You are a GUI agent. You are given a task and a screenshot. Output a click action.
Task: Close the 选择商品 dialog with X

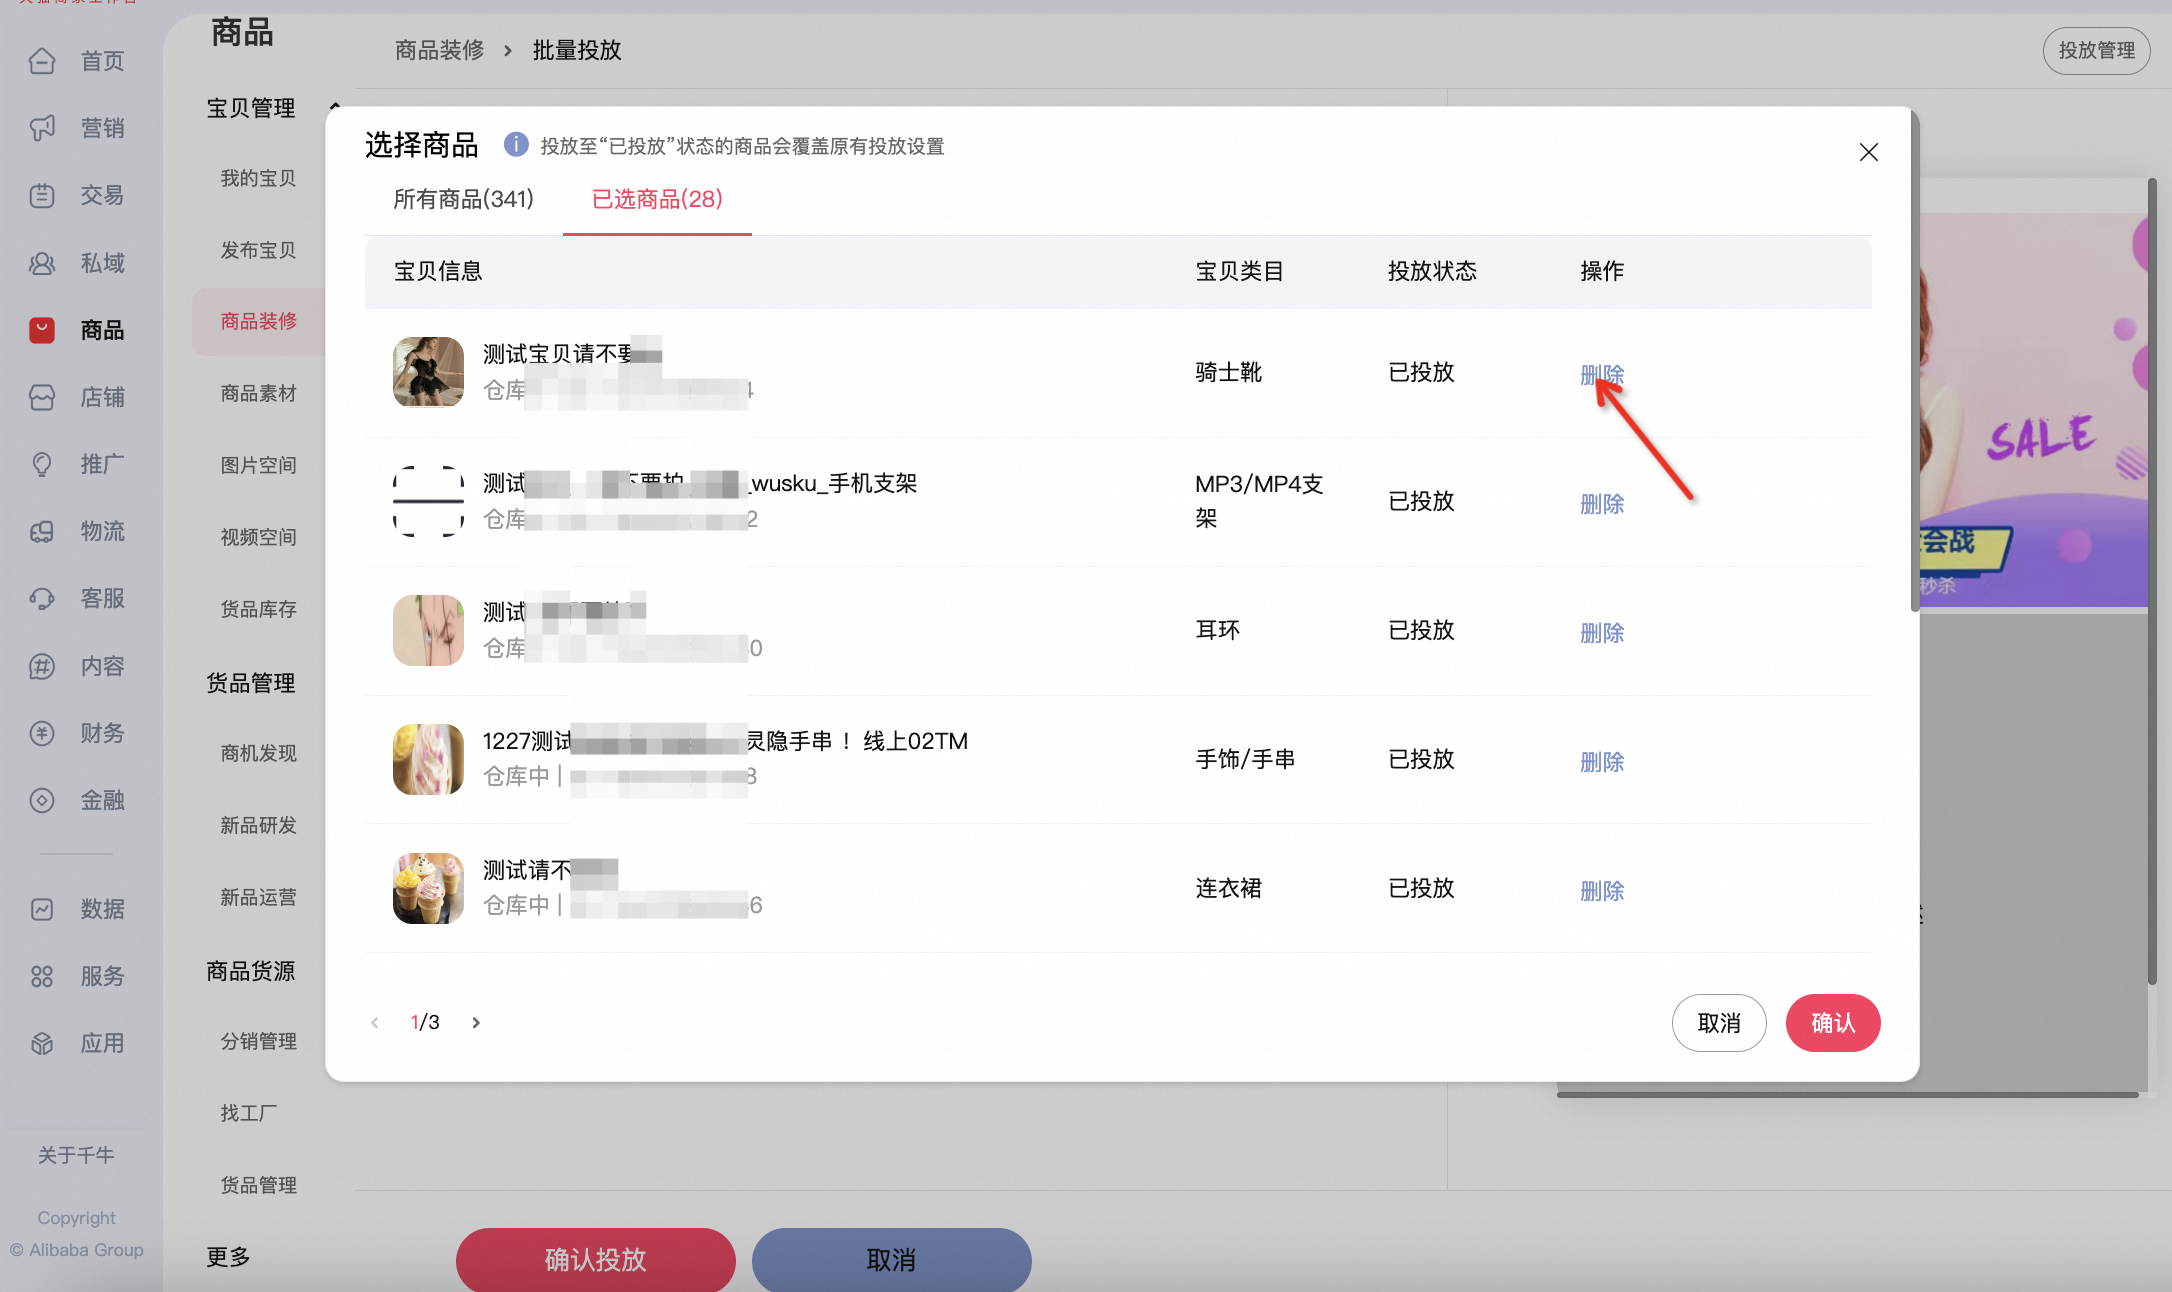point(1868,152)
